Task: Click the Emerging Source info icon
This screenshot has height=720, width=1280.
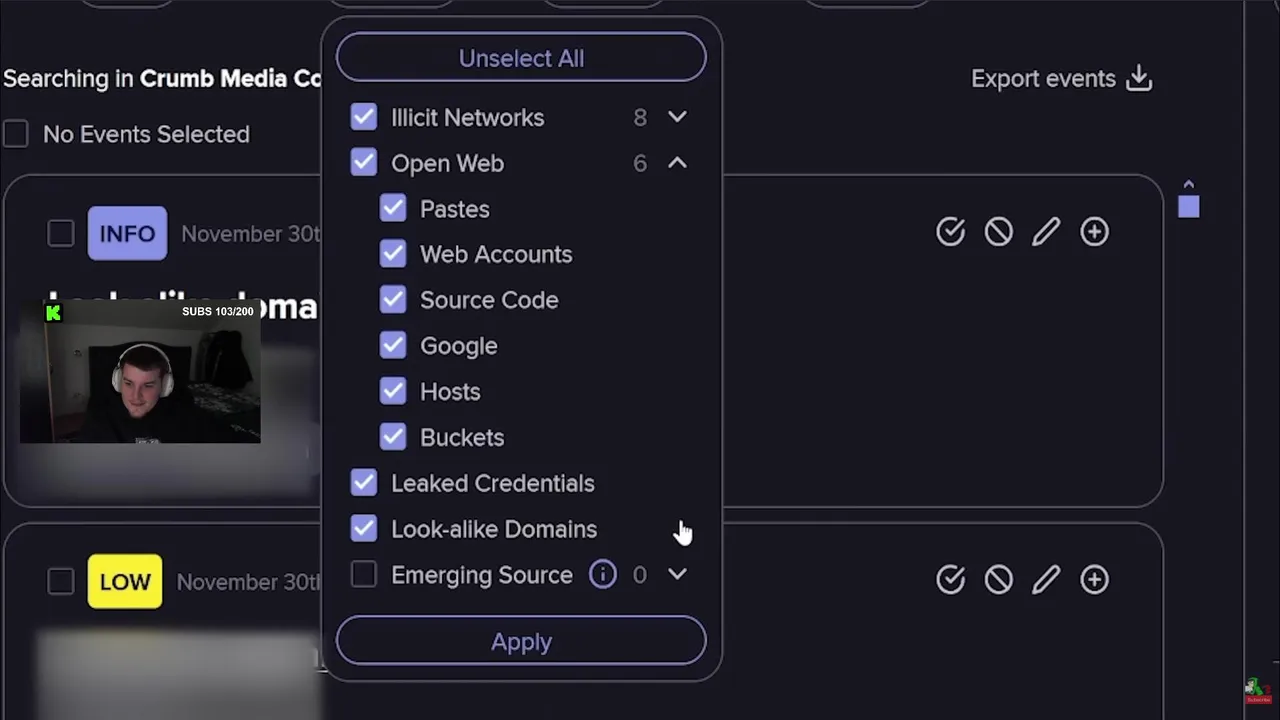Action: (x=602, y=574)
